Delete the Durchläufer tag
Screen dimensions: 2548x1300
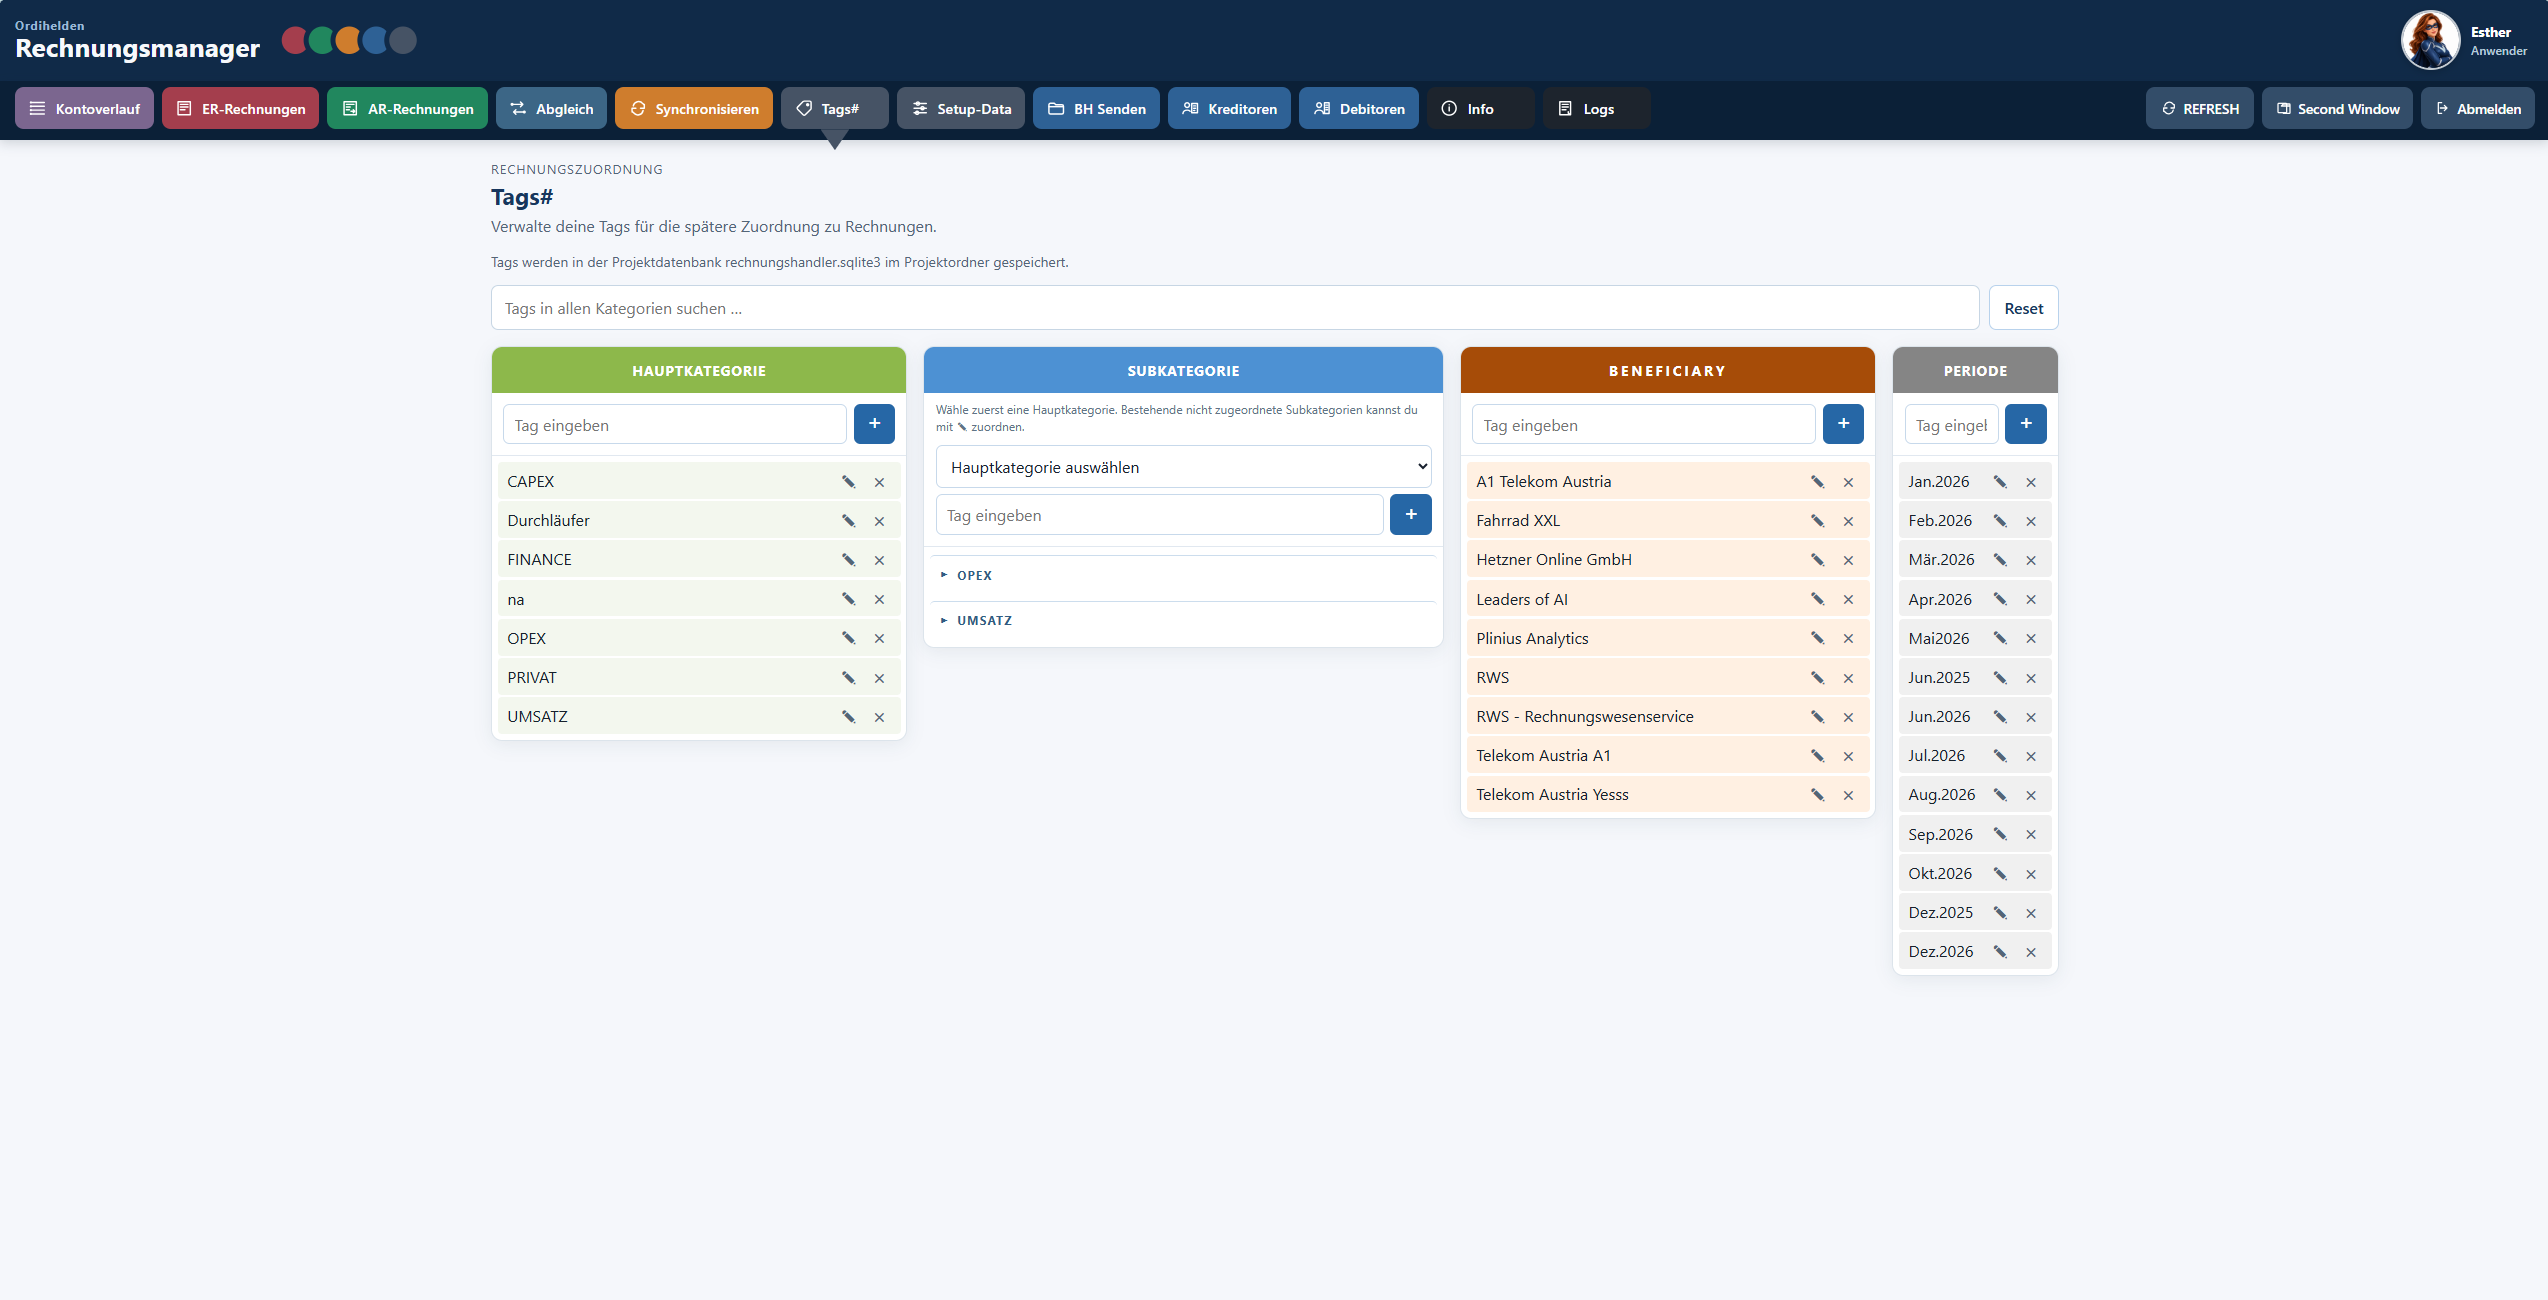click(x=879, y=521)
